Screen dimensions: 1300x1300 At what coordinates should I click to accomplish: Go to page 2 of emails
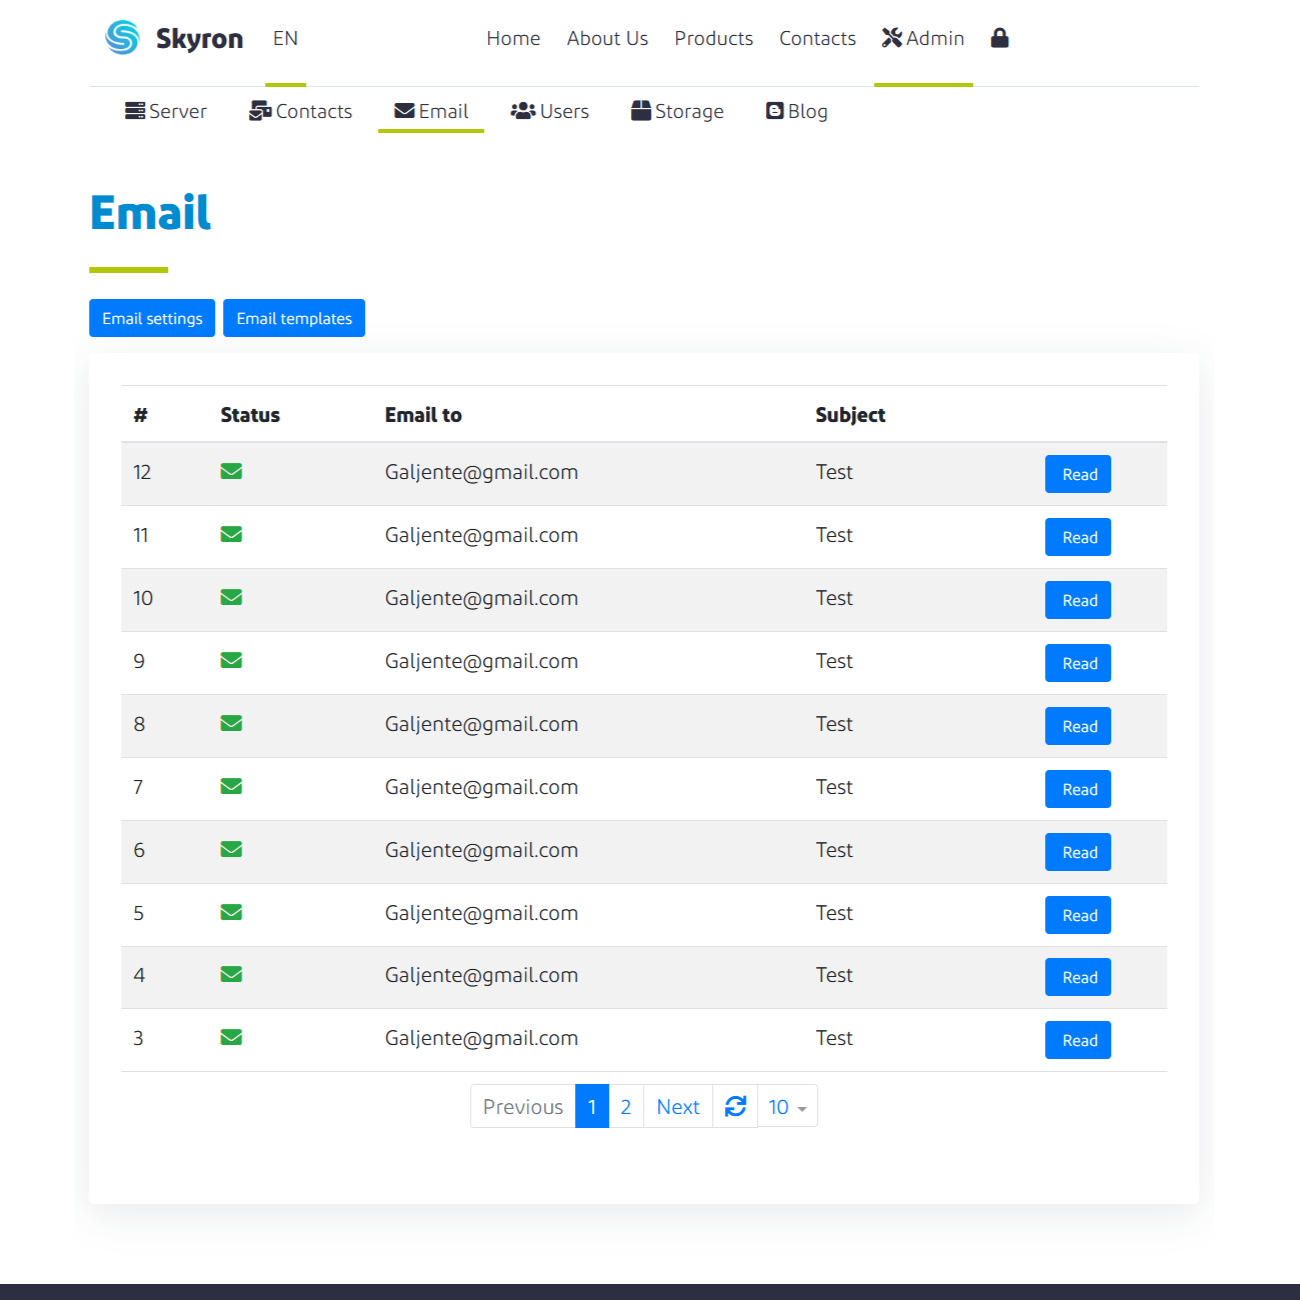625,1106
